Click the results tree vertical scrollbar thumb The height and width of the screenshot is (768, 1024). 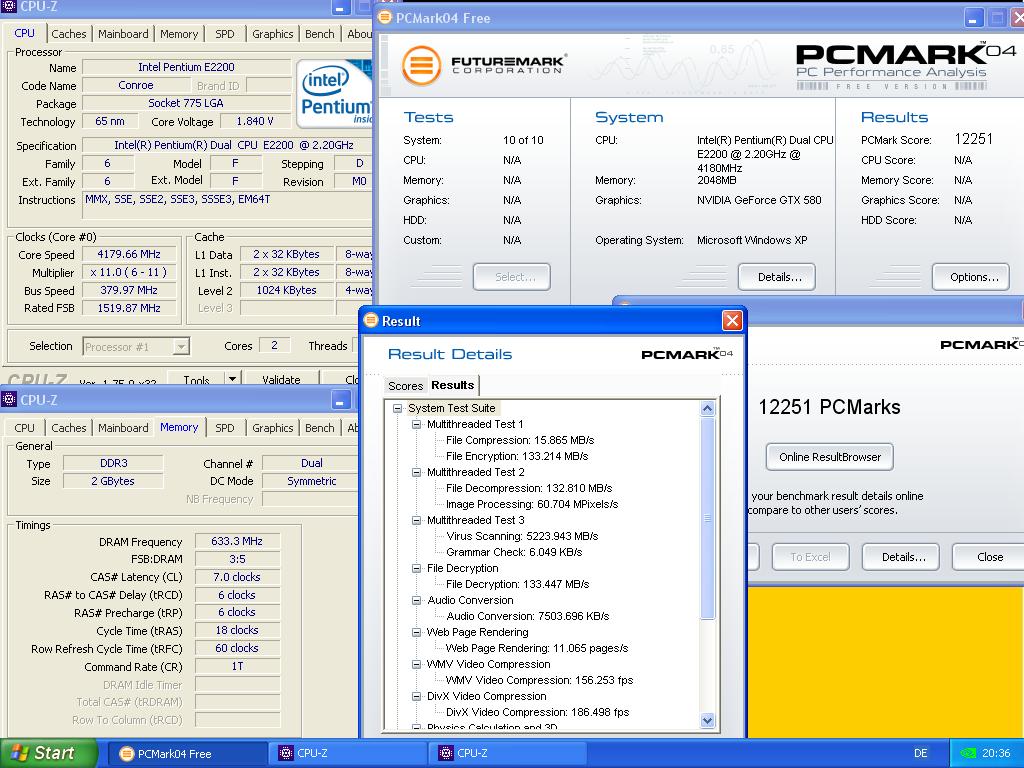[x=707, y=519]
